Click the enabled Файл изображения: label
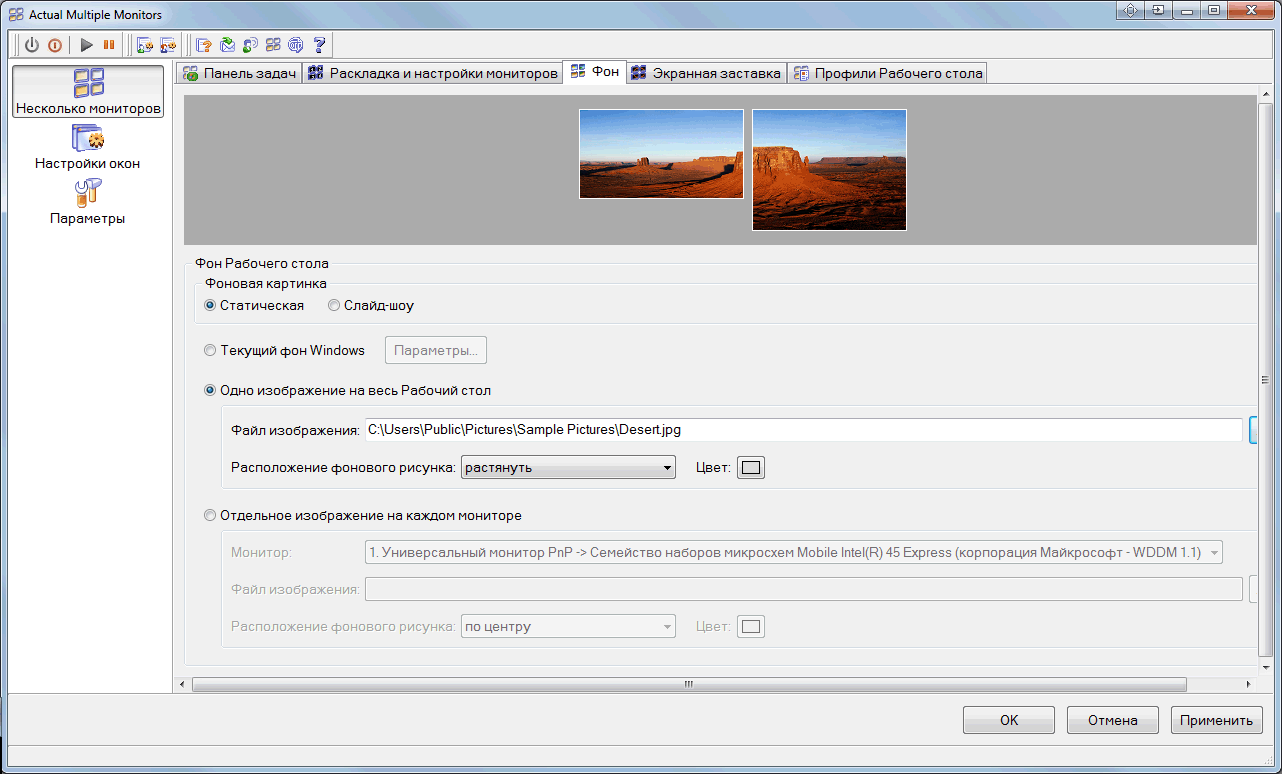 pos(295,430)
